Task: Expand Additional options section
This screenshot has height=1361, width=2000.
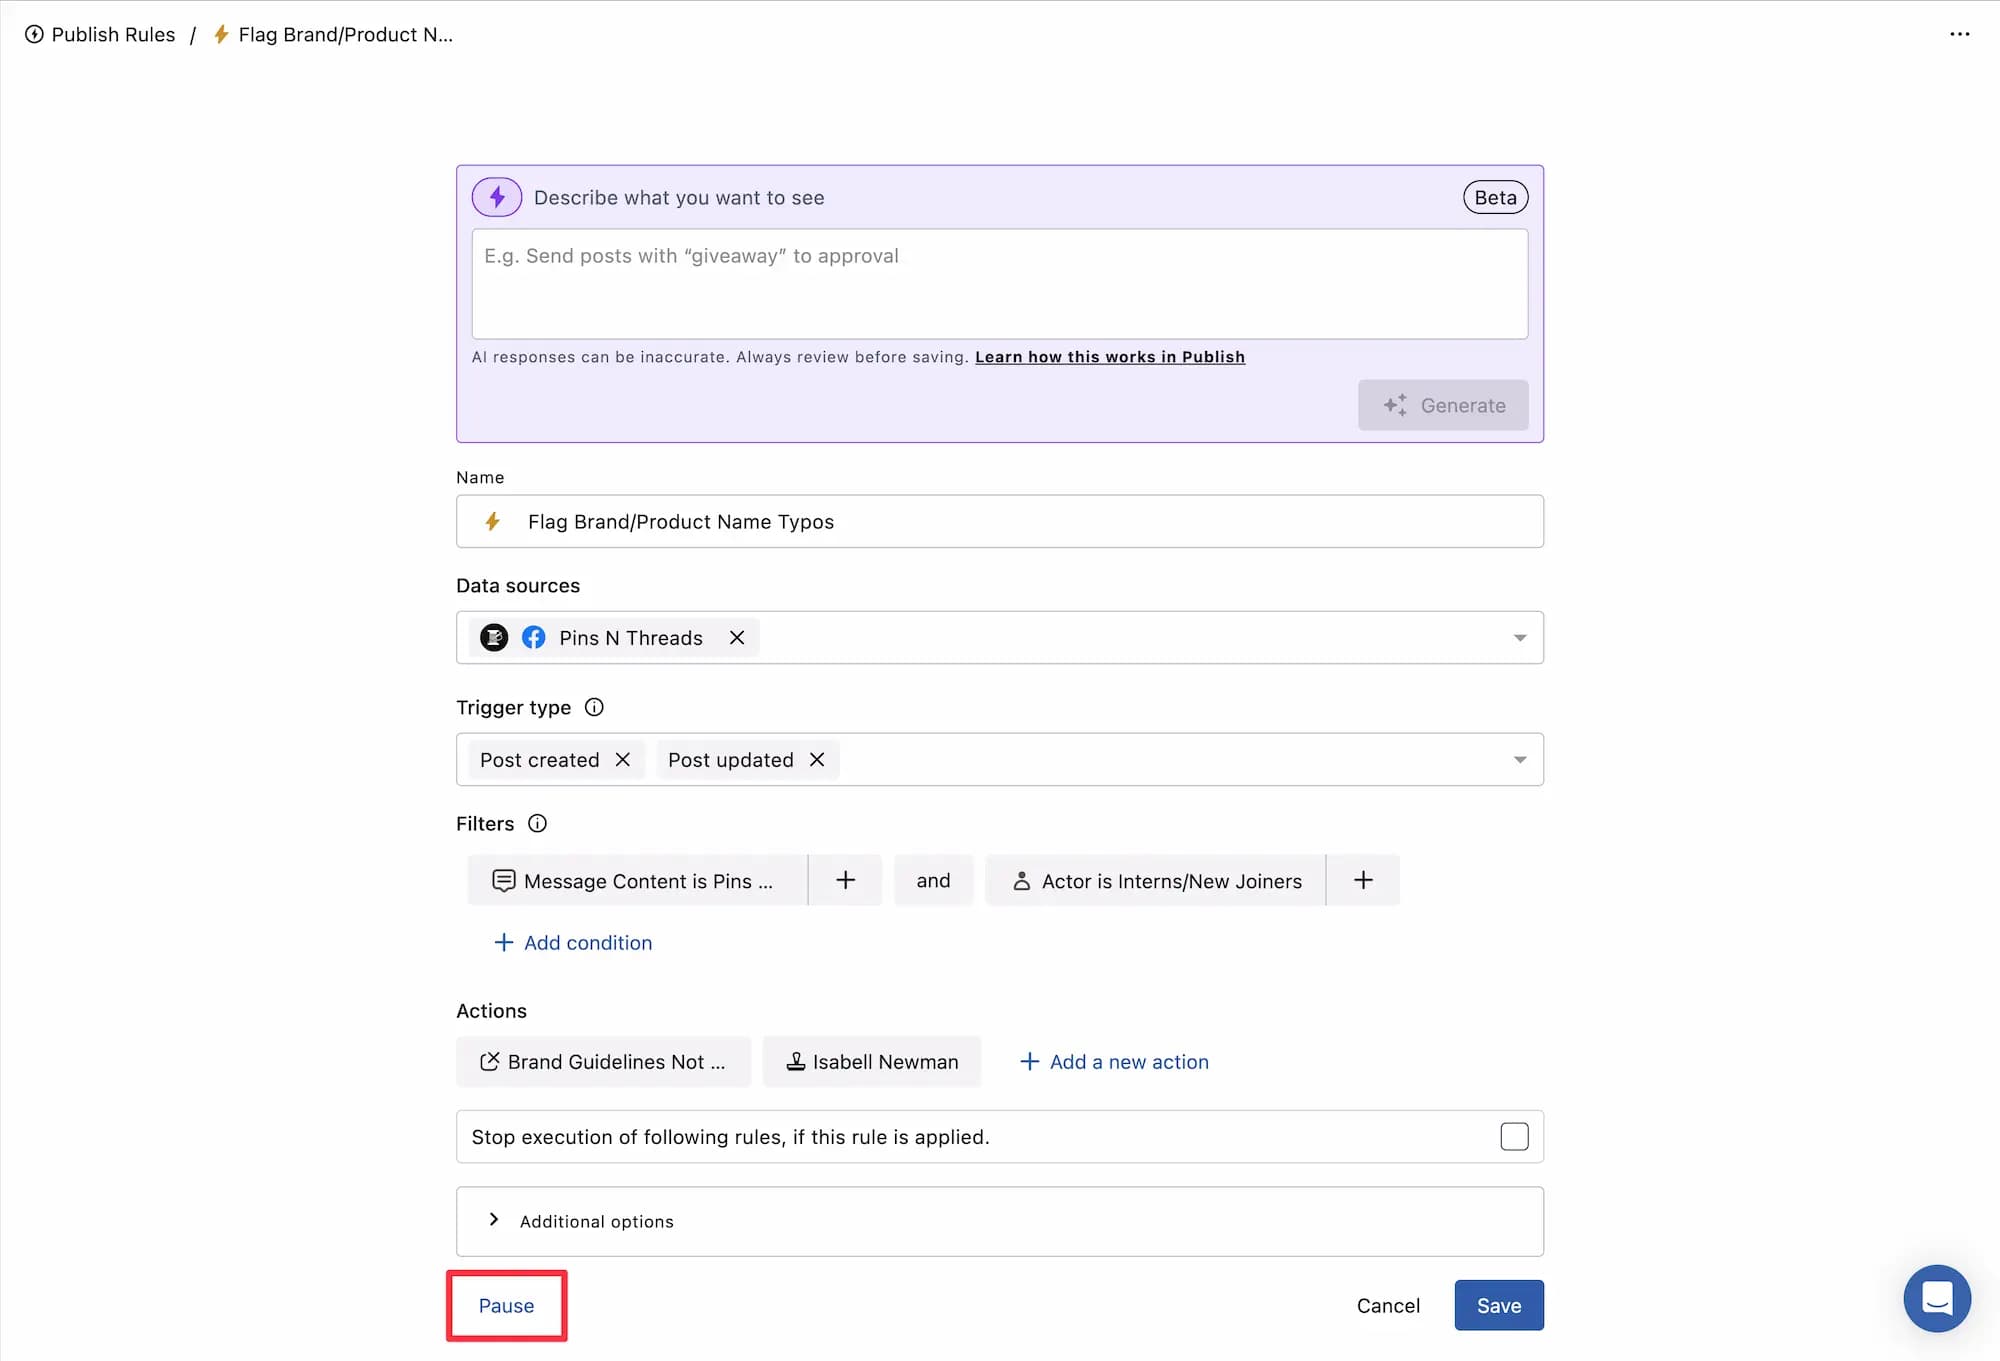Action: click(x=1000, y=1221)
